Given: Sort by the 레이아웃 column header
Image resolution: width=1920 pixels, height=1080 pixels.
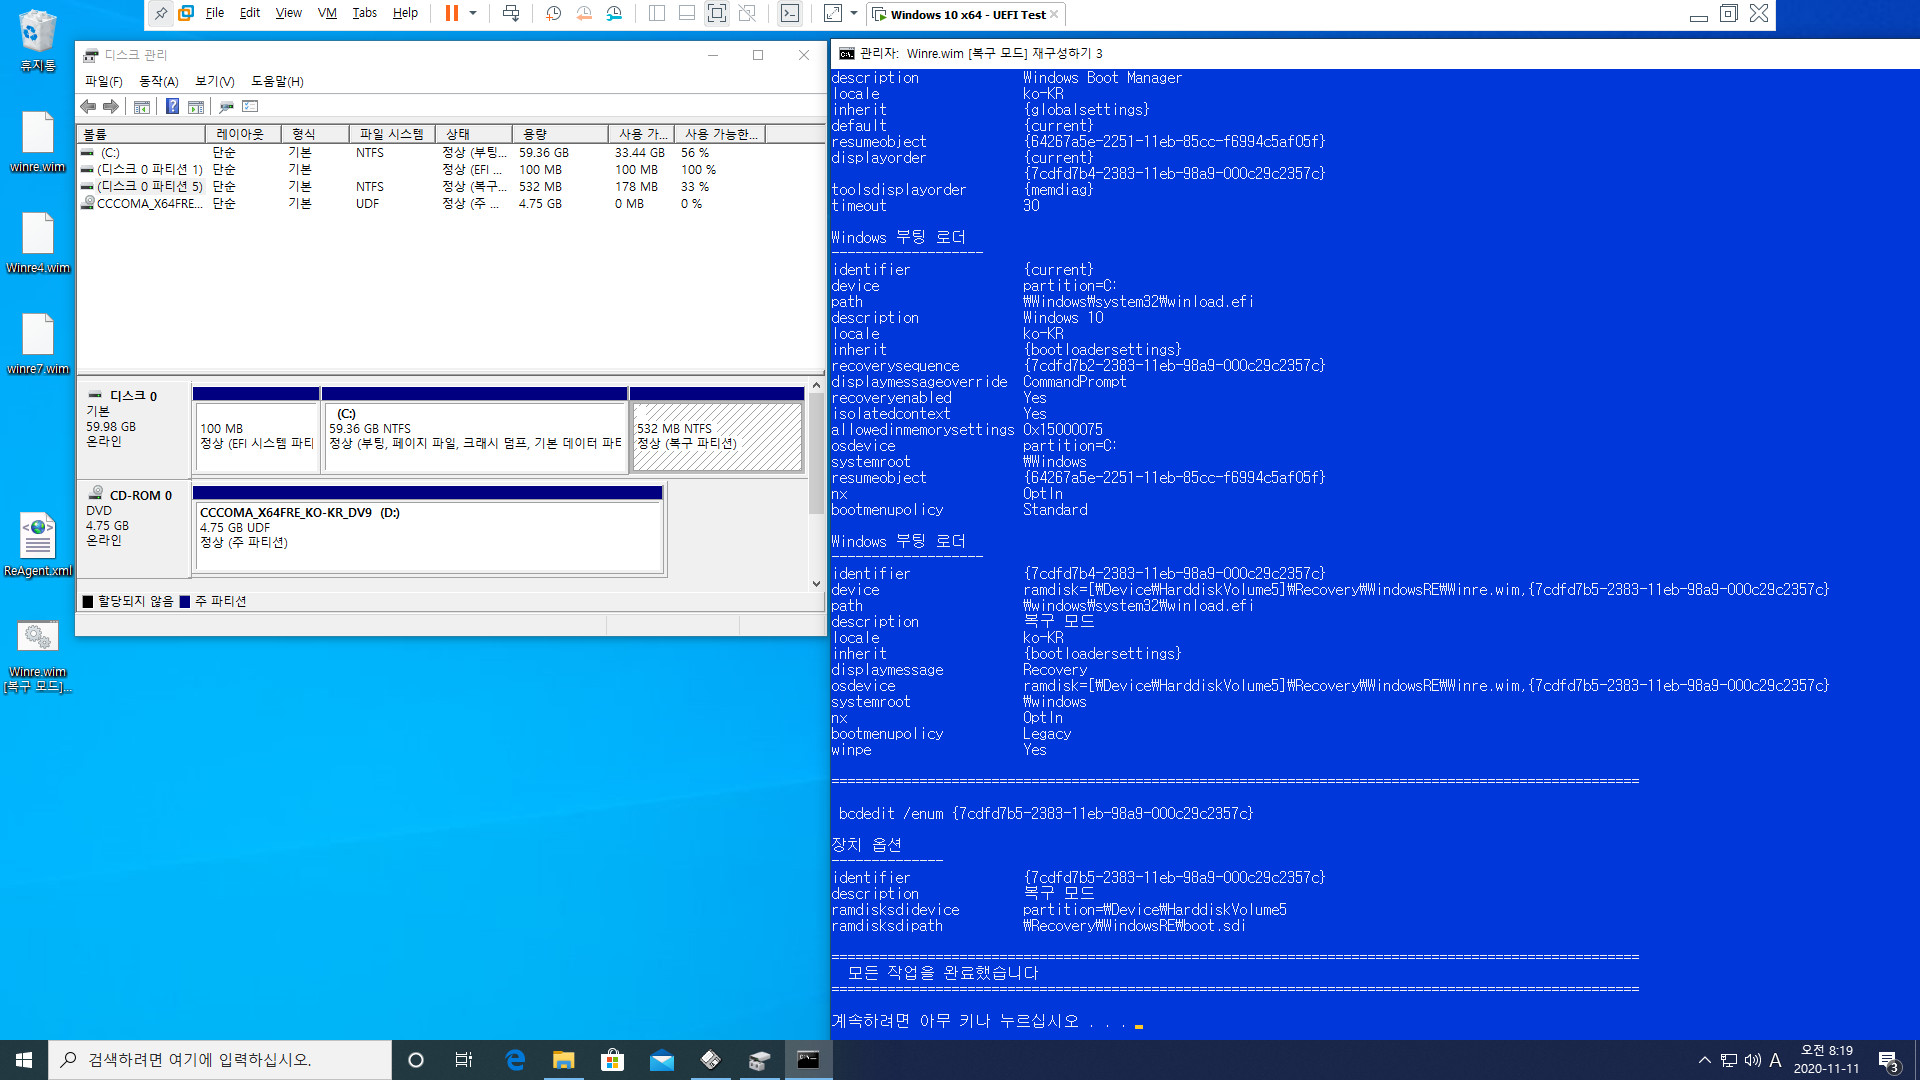Looking at the screenshot, I should (x=243, y=134).
